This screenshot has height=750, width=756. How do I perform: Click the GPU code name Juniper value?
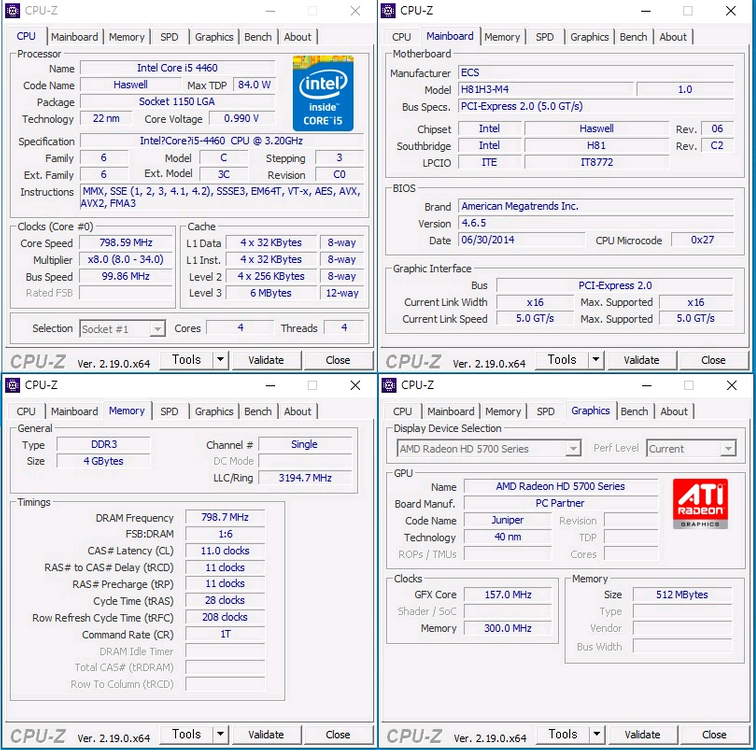point(508,520)
